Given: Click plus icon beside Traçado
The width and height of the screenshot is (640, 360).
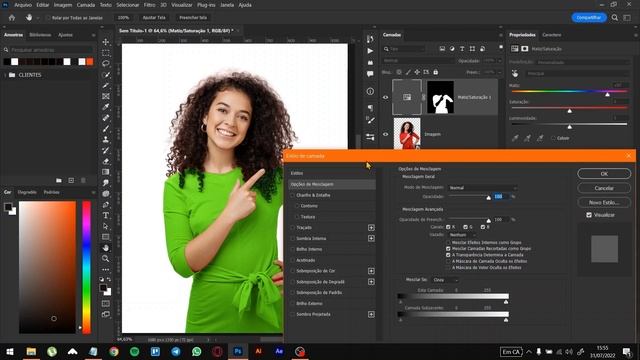Looking at the screenshot, I should click(x=371, y=228).
